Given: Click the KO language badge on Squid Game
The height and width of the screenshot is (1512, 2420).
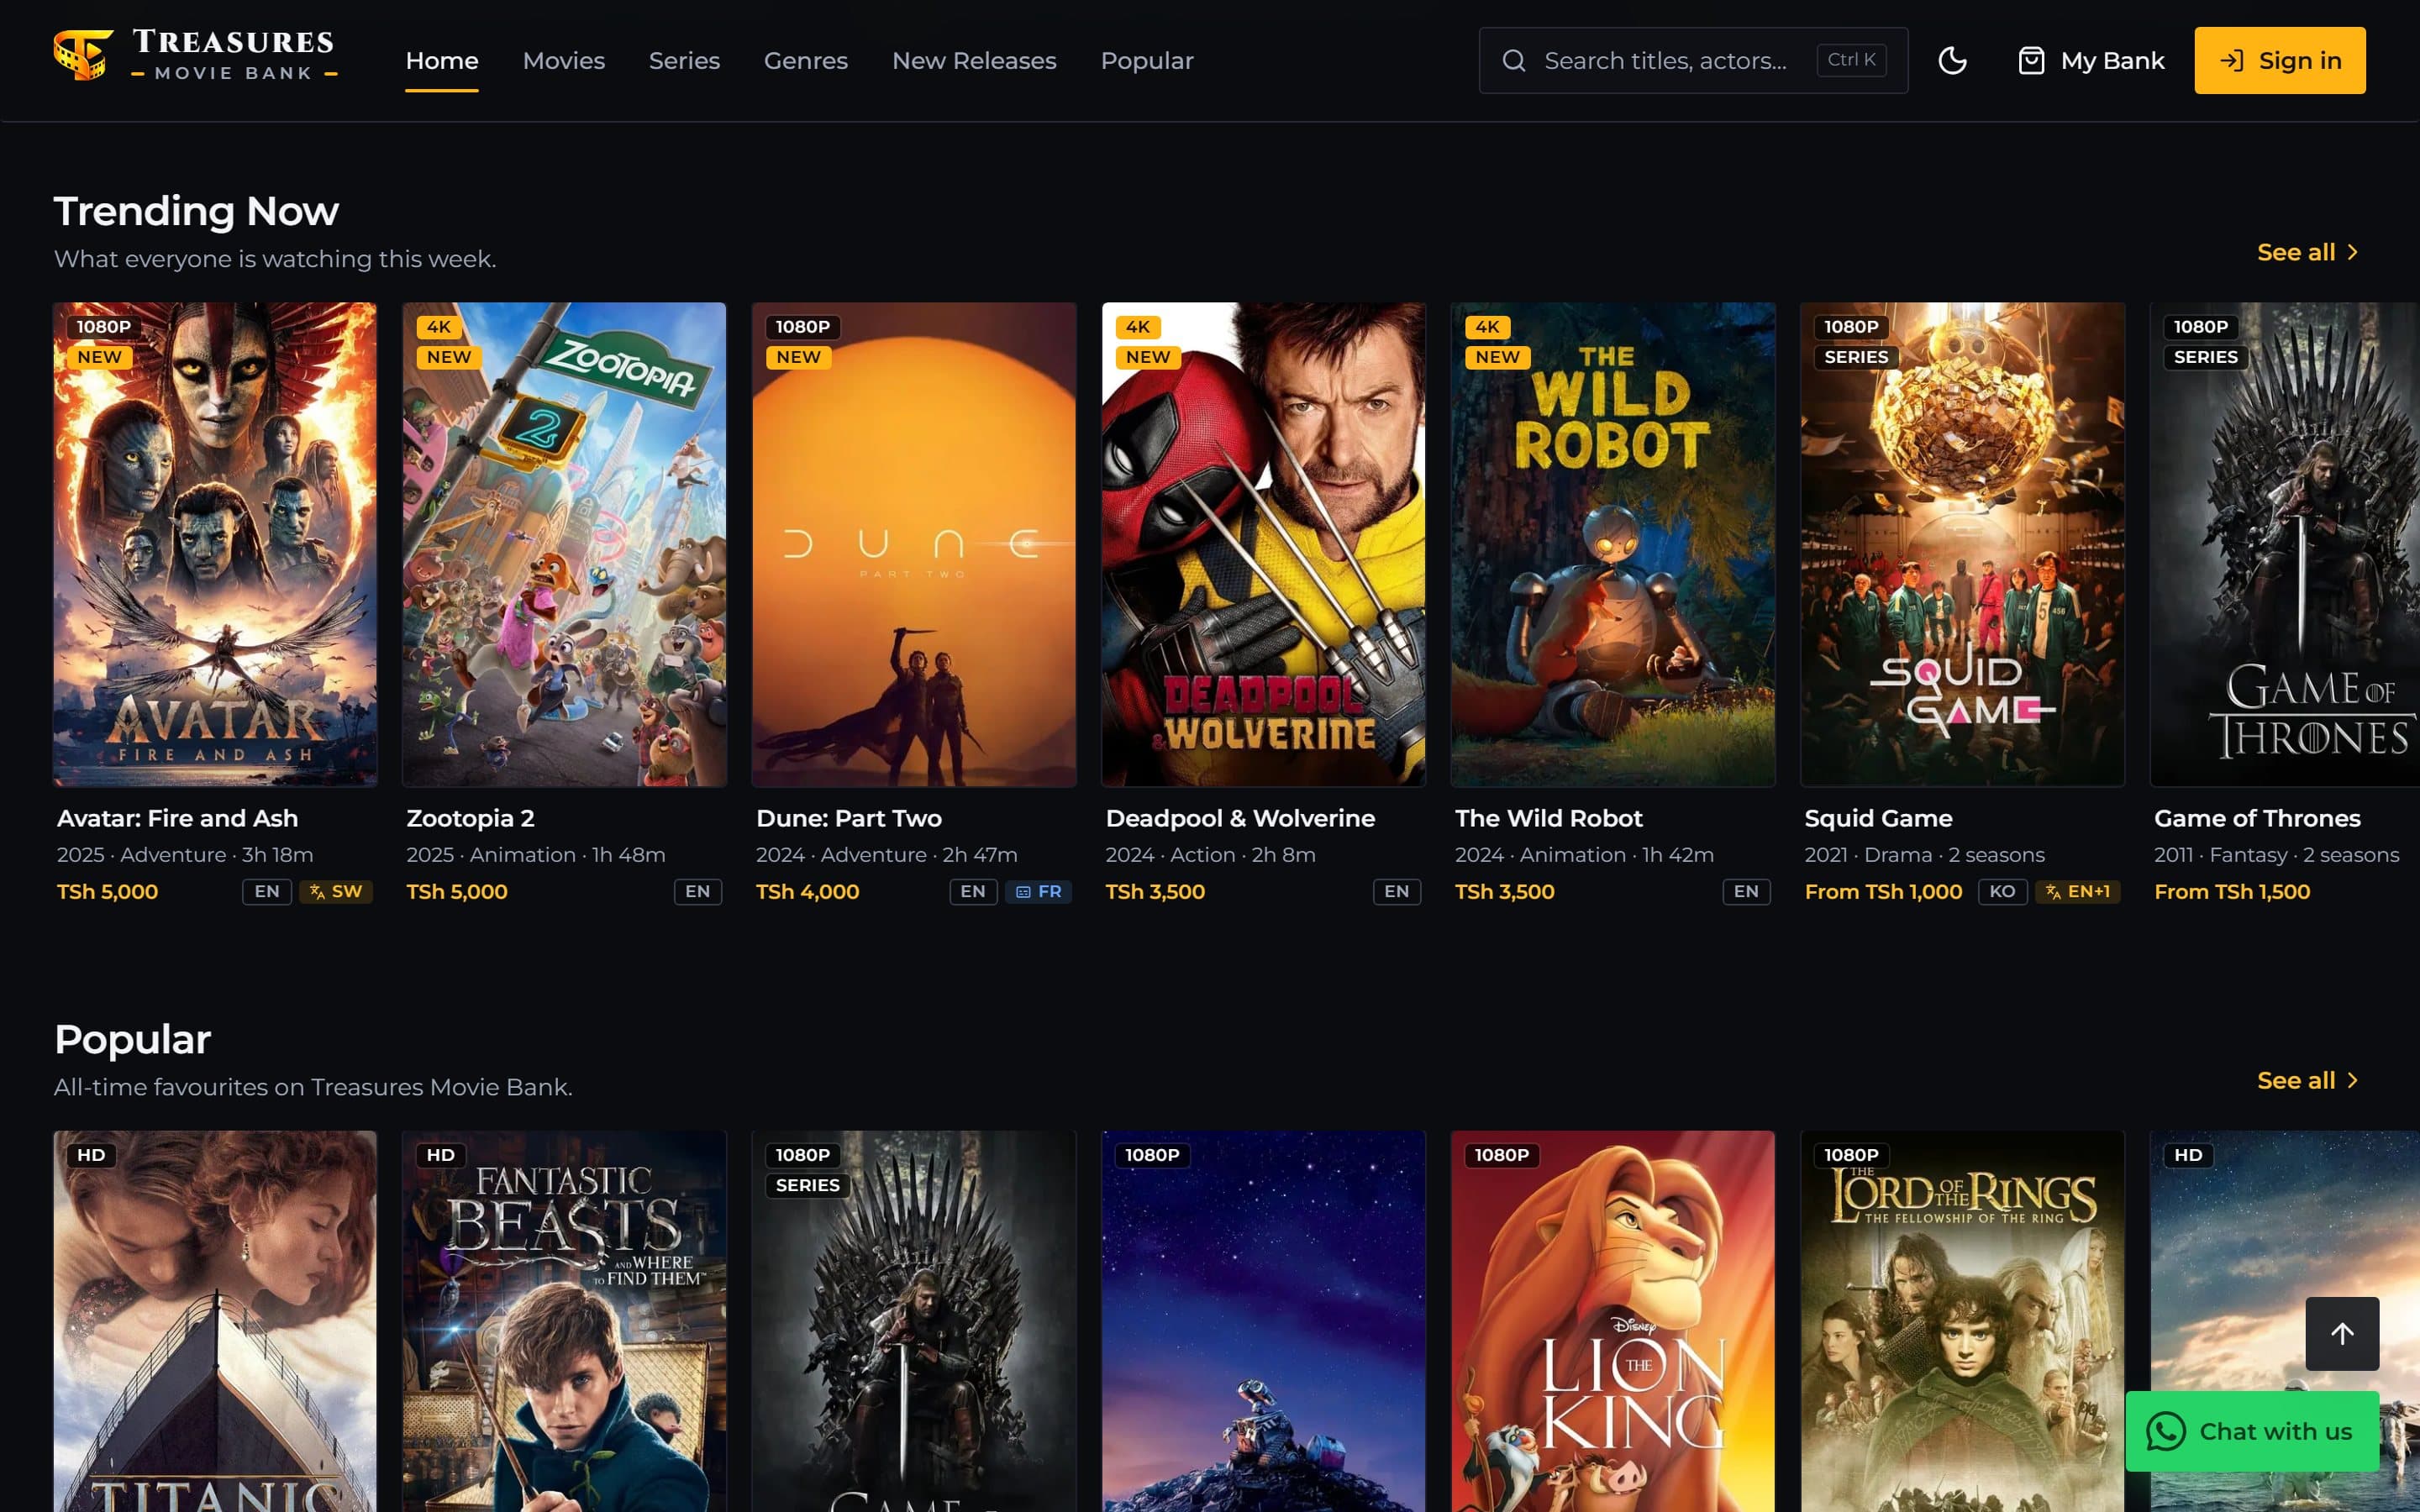Looking at the screenshot, I should (2002, 891).
